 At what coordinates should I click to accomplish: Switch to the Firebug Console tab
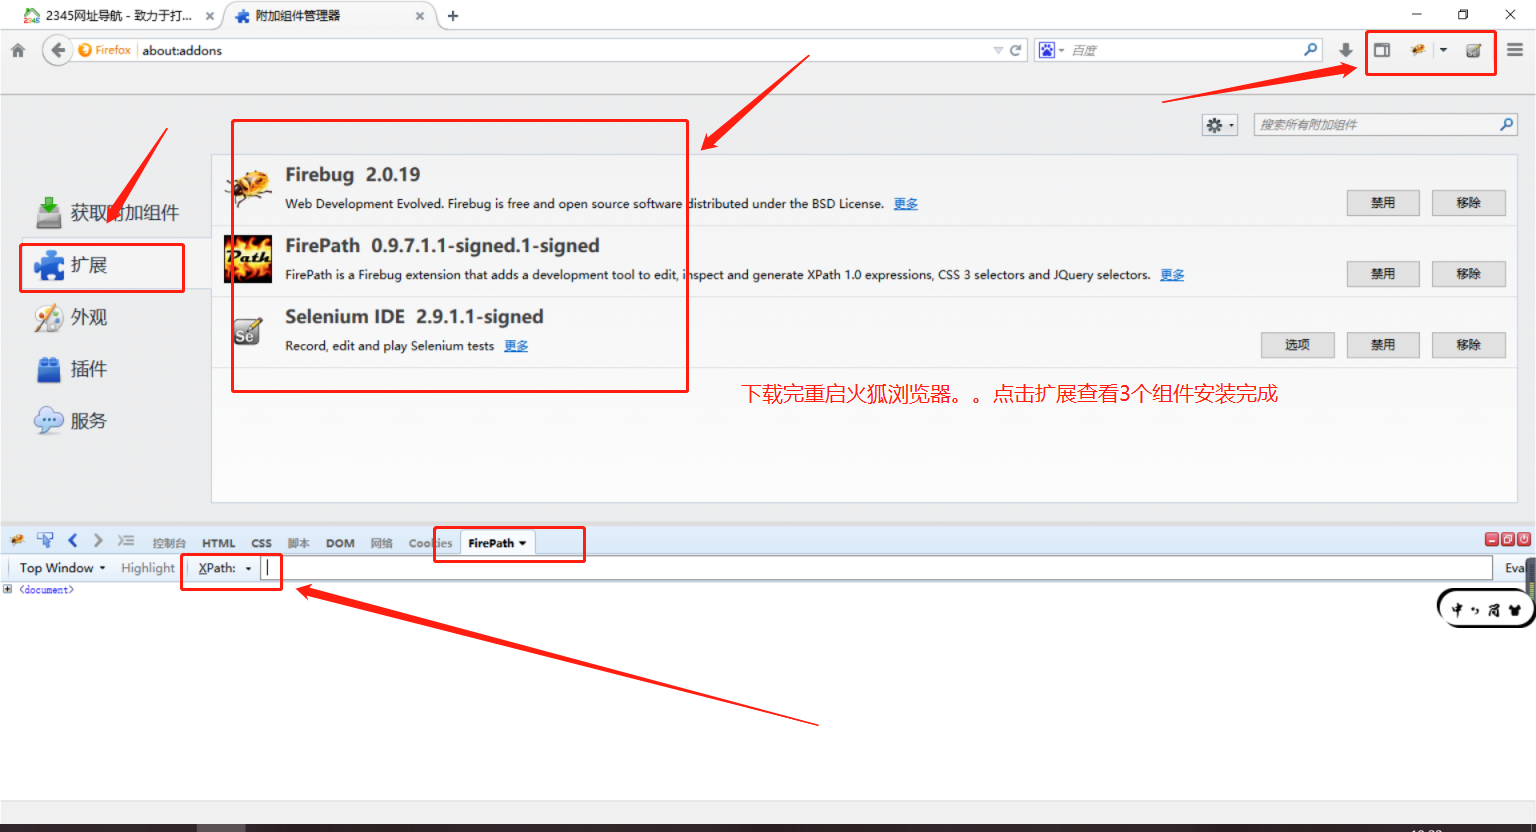pyautogui.click(x=169, y=543)
